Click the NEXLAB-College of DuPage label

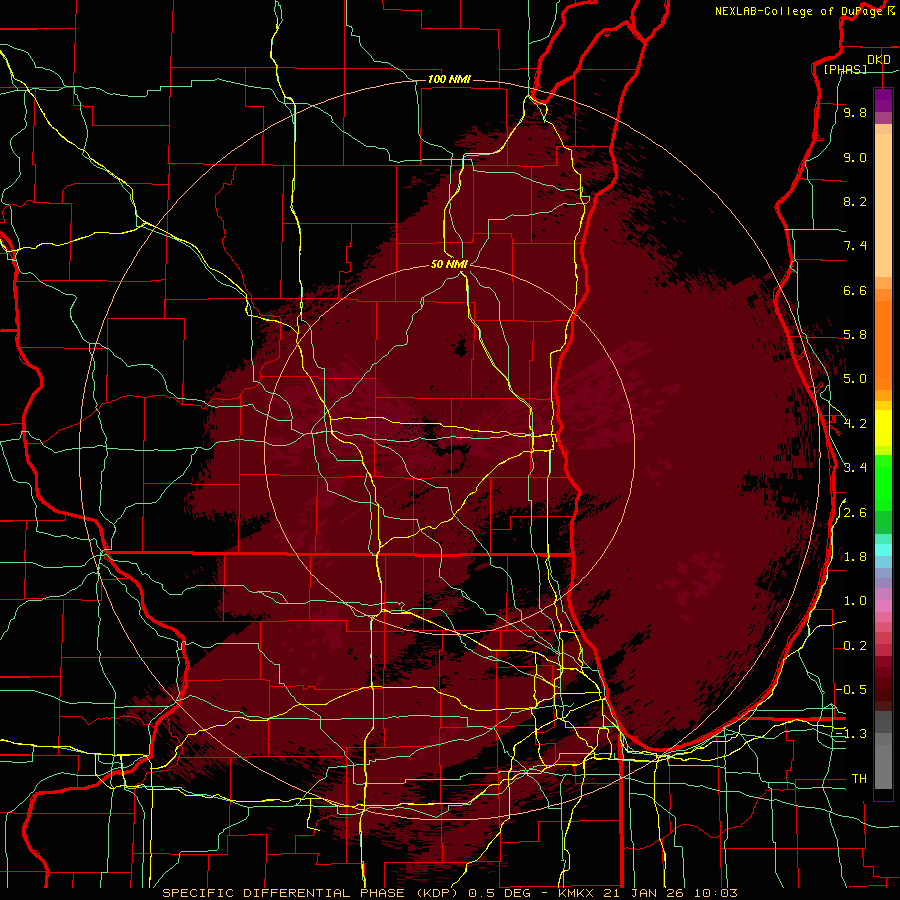(804, 11)
